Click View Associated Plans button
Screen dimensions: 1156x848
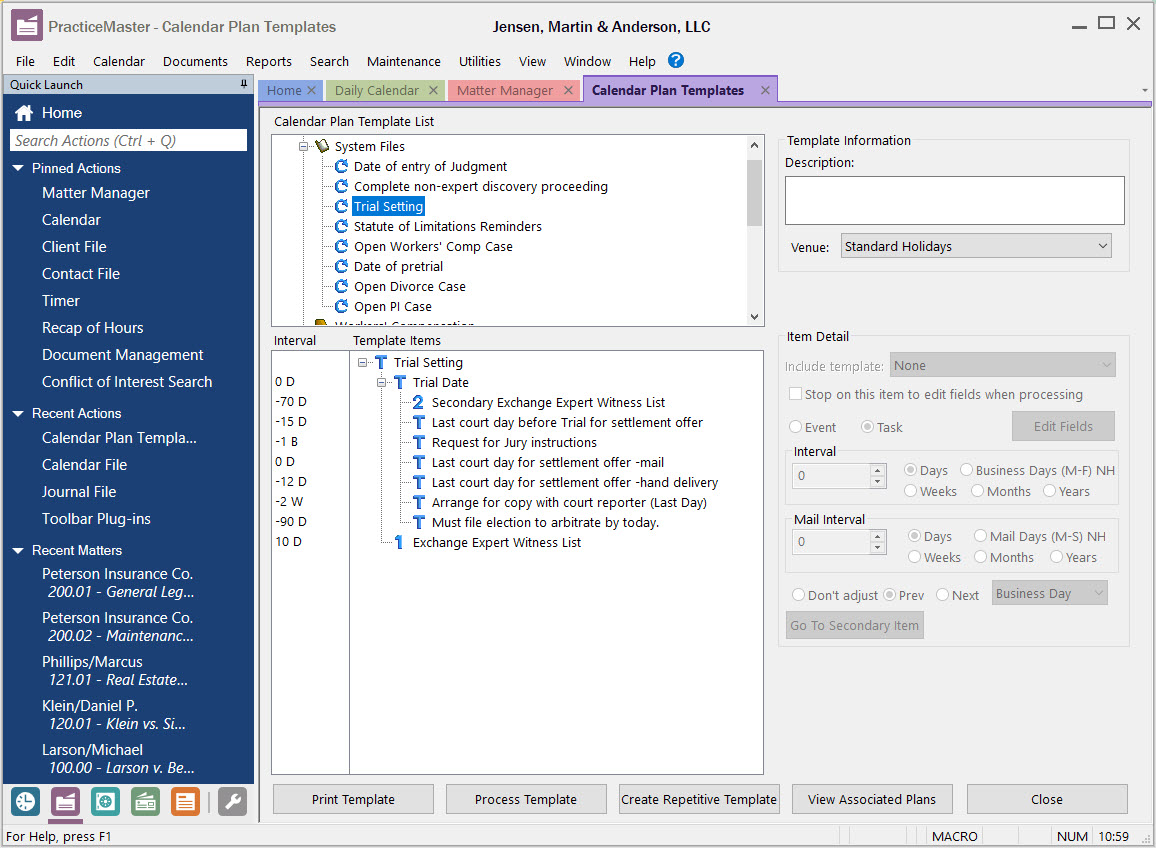coord(871,799)
